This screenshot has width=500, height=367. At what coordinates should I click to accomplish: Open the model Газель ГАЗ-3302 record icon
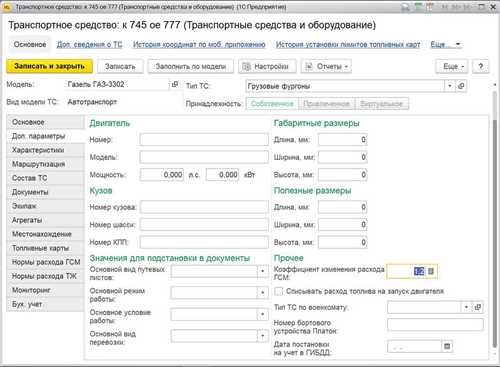tap(175, 85)
